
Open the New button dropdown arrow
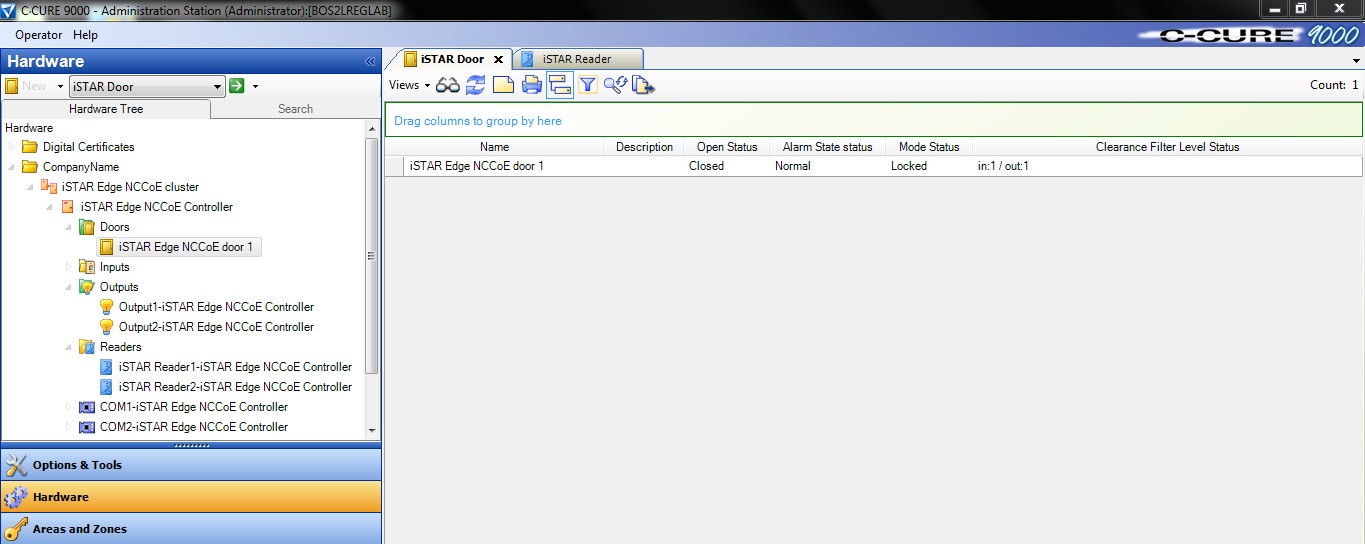coord(60,87)
